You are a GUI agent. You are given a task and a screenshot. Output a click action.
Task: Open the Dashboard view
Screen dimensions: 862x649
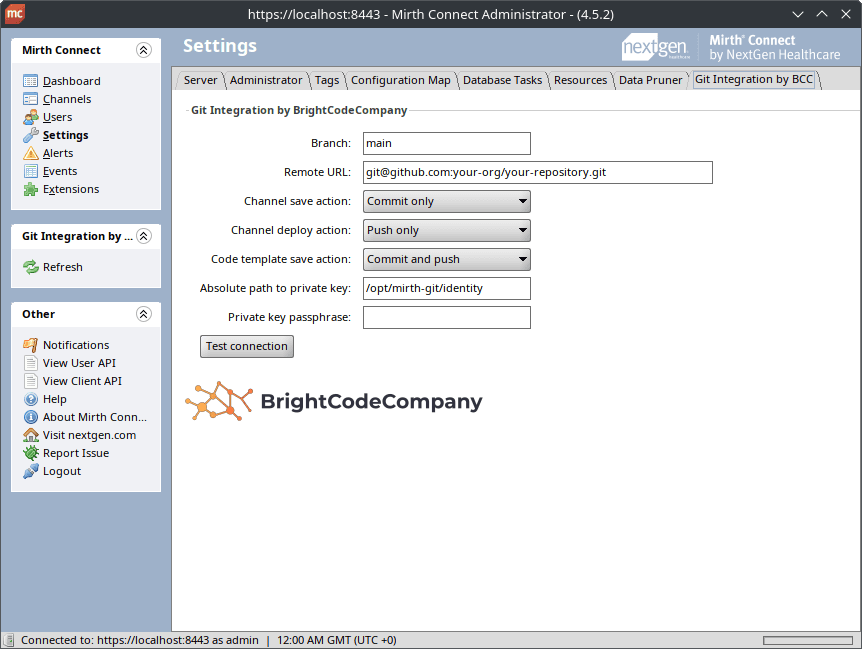(x=70, y=81)
